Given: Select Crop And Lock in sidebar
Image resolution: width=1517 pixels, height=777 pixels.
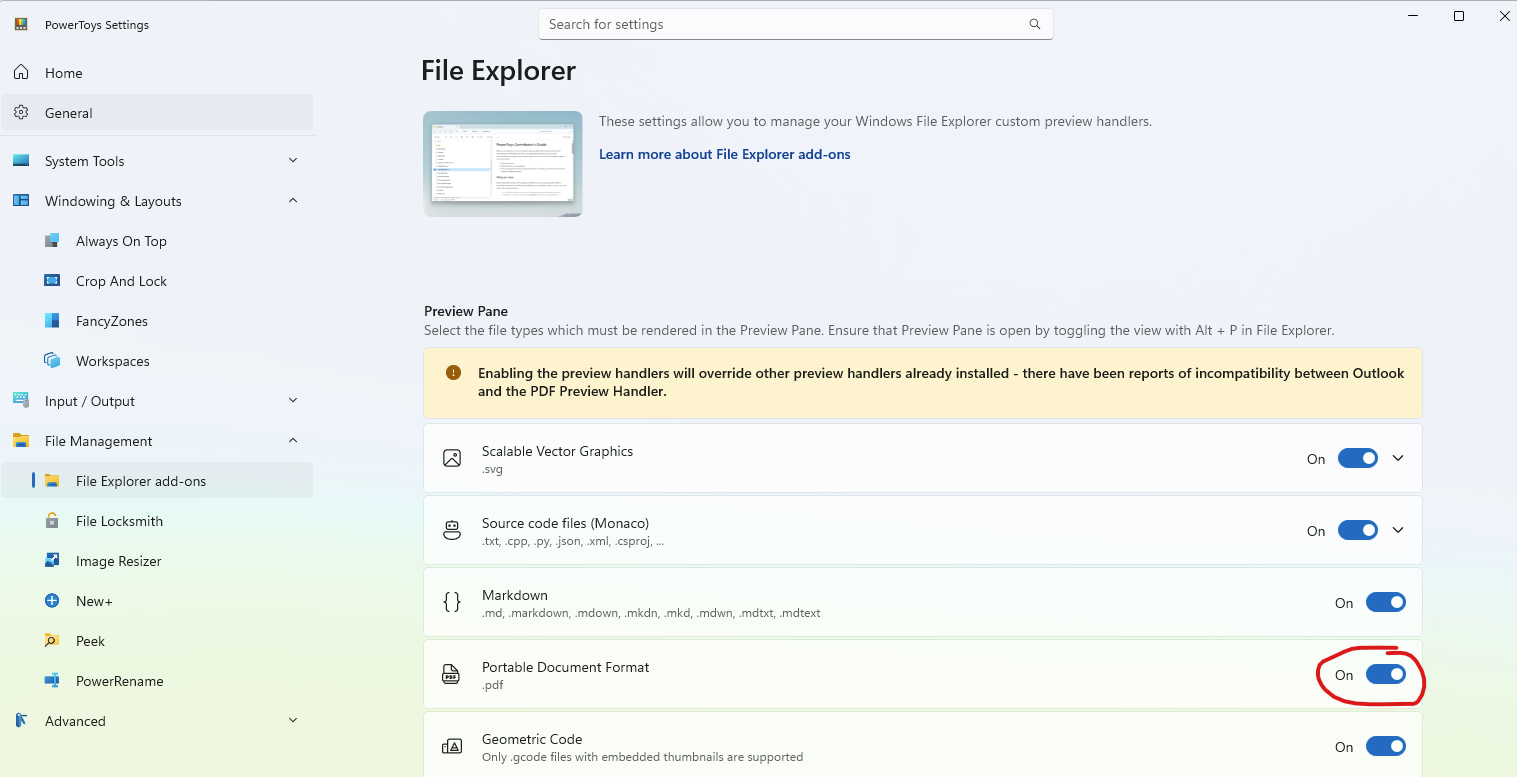Looking at the screenshot, I should pos(157,281).
